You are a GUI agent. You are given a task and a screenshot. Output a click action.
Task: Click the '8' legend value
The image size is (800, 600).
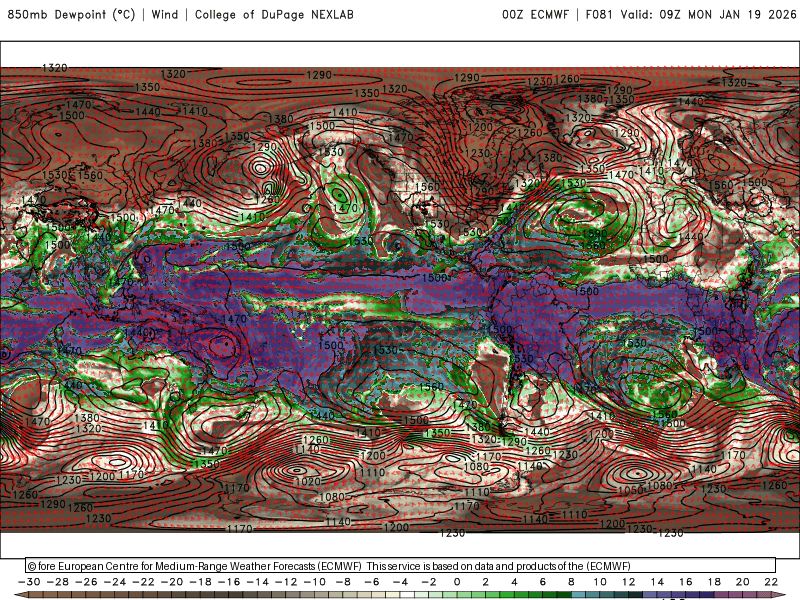click(571, 582)
